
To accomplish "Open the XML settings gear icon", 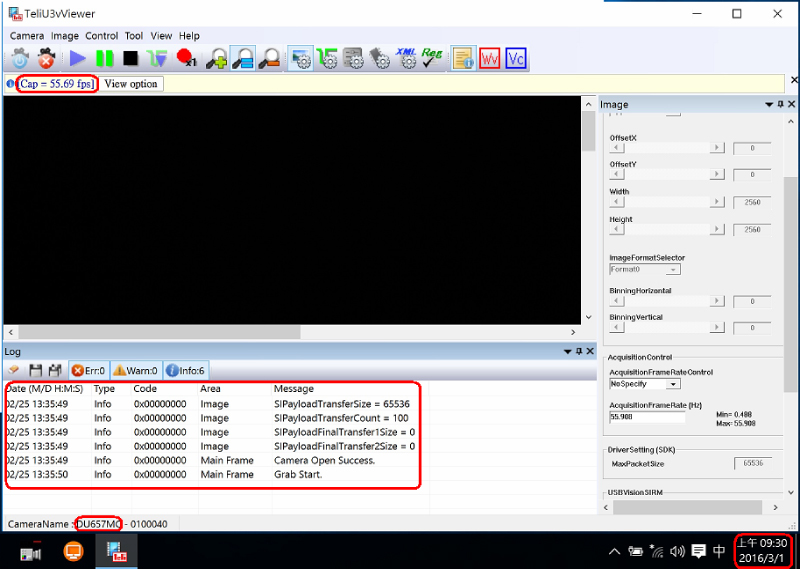I will [x=406, y=59].
